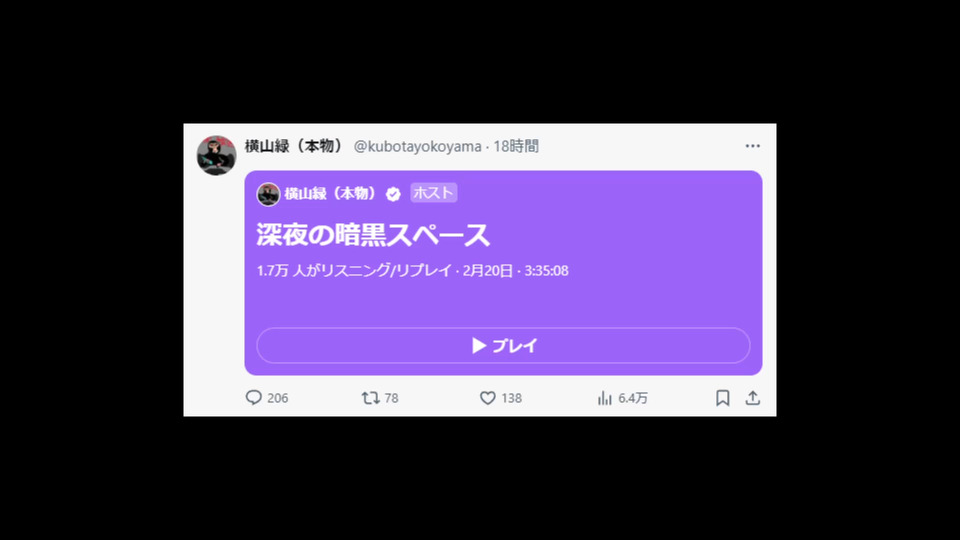The height and width of the screenshot is (540, 960).
Task: Bookmark this post
Action: click(722, 398)
